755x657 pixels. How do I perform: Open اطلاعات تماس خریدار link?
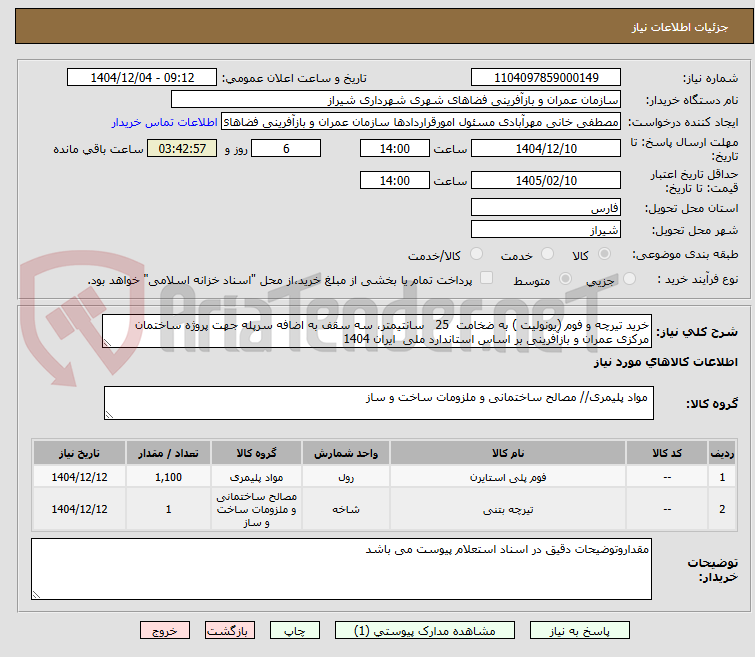click(165, 122)
